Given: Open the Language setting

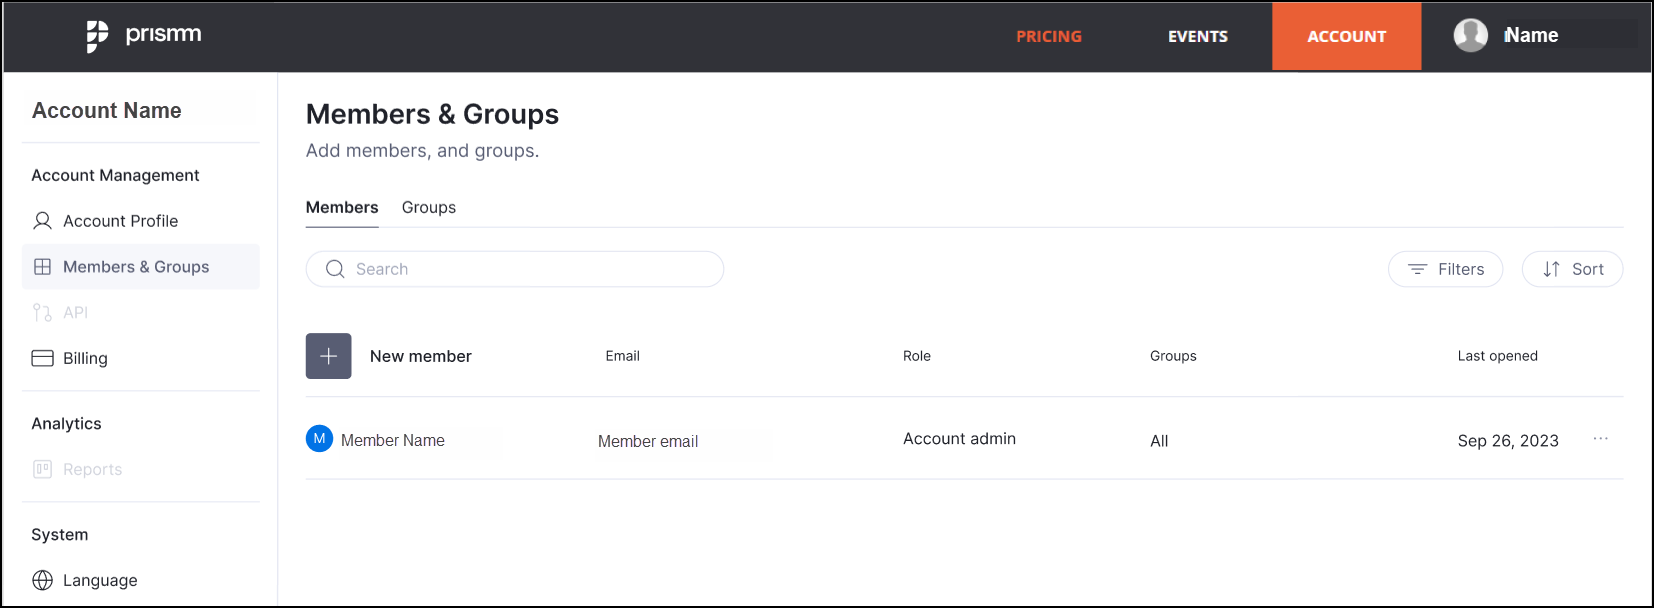Looking at the screenshot, I should pos(141,580).
